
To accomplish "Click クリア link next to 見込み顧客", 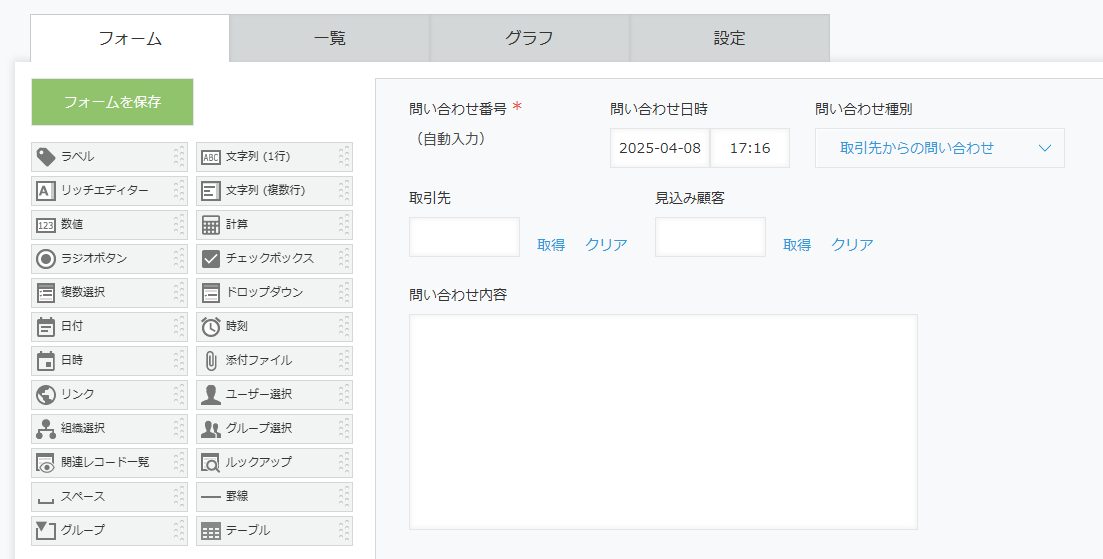I will tap(852, 245).
